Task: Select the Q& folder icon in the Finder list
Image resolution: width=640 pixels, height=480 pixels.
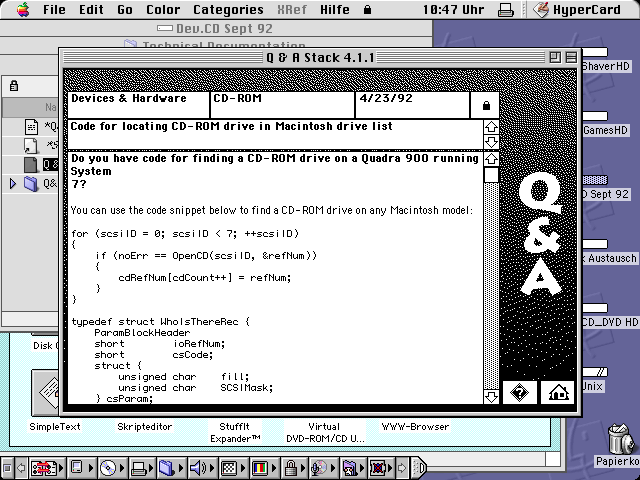Action: pyautogui.click(x=31, y=184)
